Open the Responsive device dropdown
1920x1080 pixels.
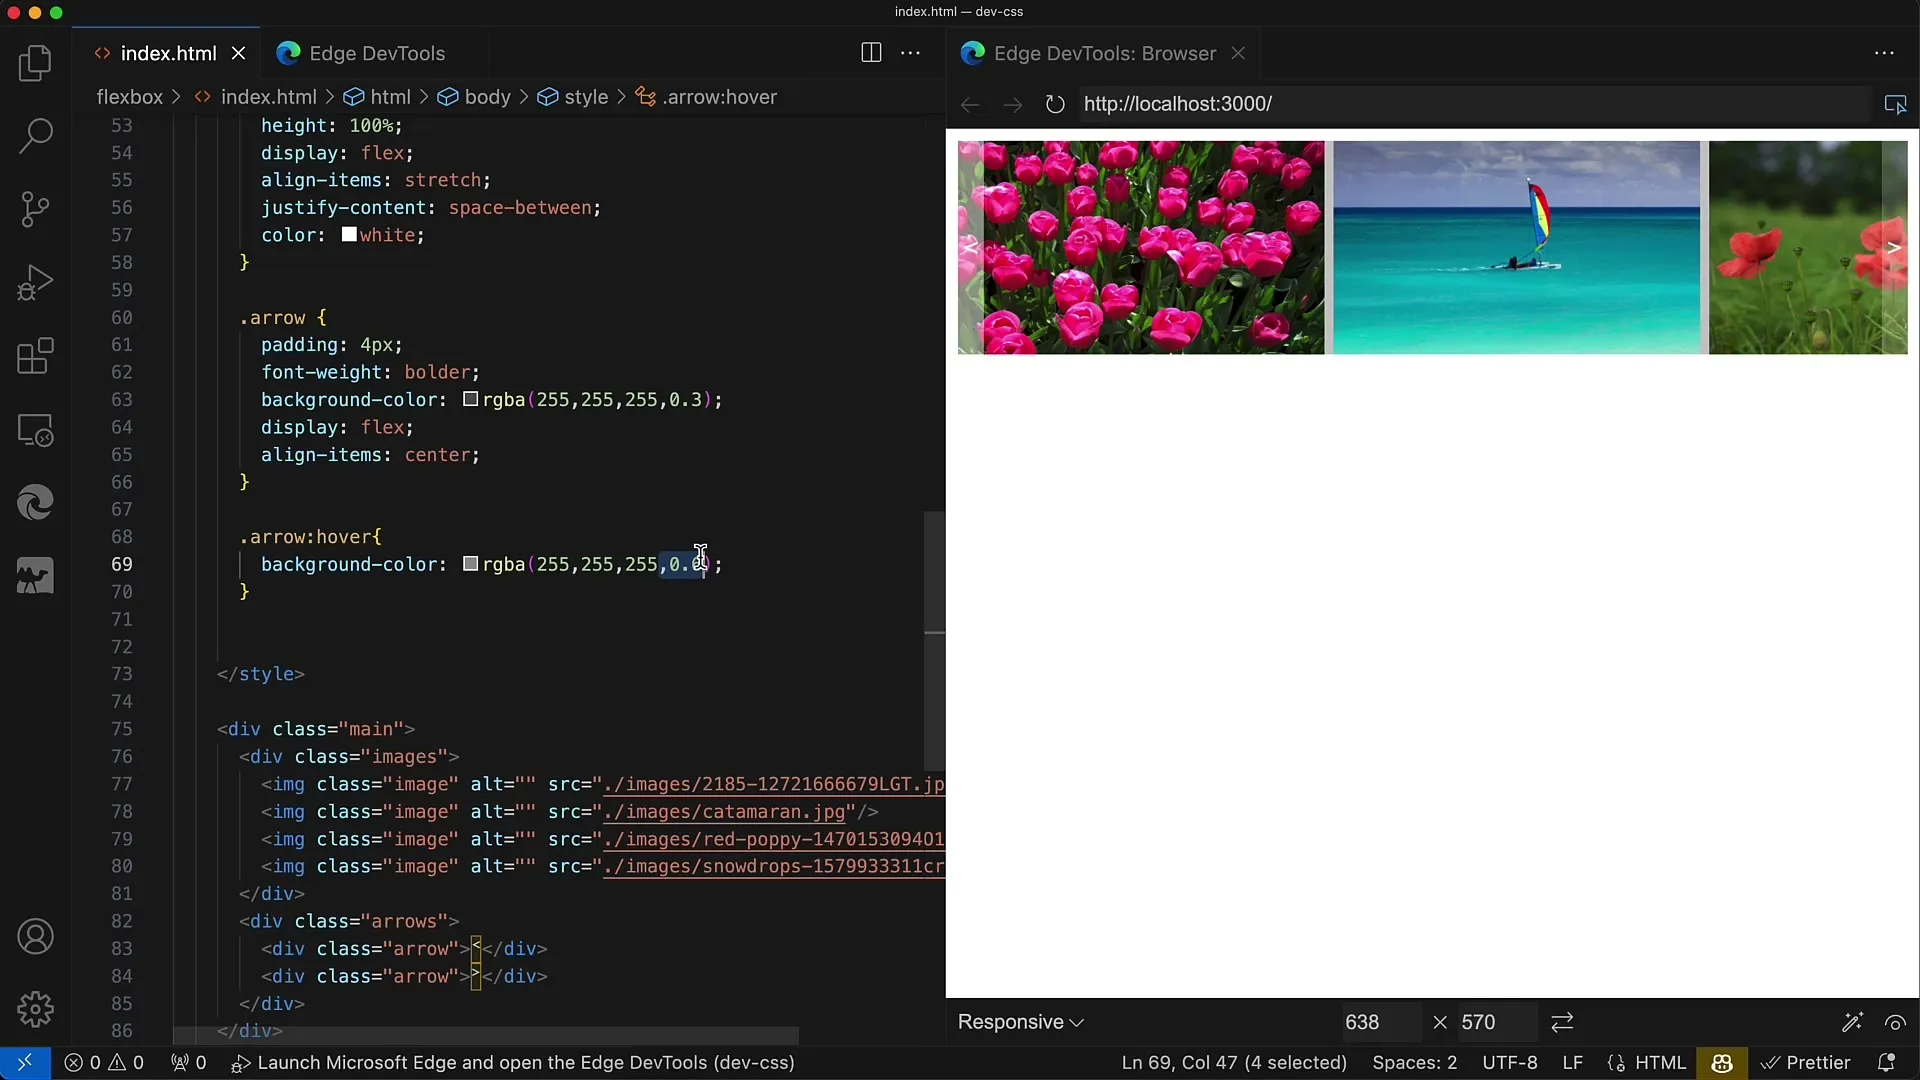(1020, 1022)
